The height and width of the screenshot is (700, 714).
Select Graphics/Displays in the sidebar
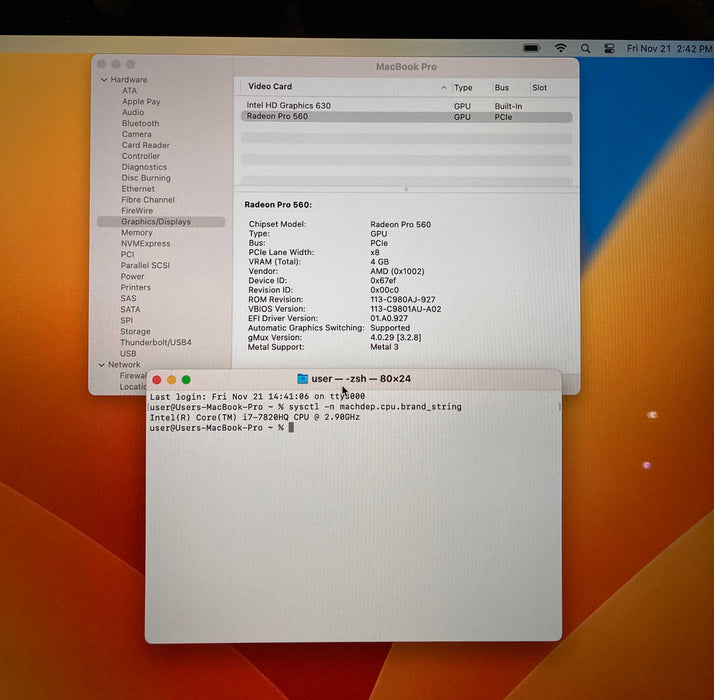pyautogui.click(x=161, y=222)
